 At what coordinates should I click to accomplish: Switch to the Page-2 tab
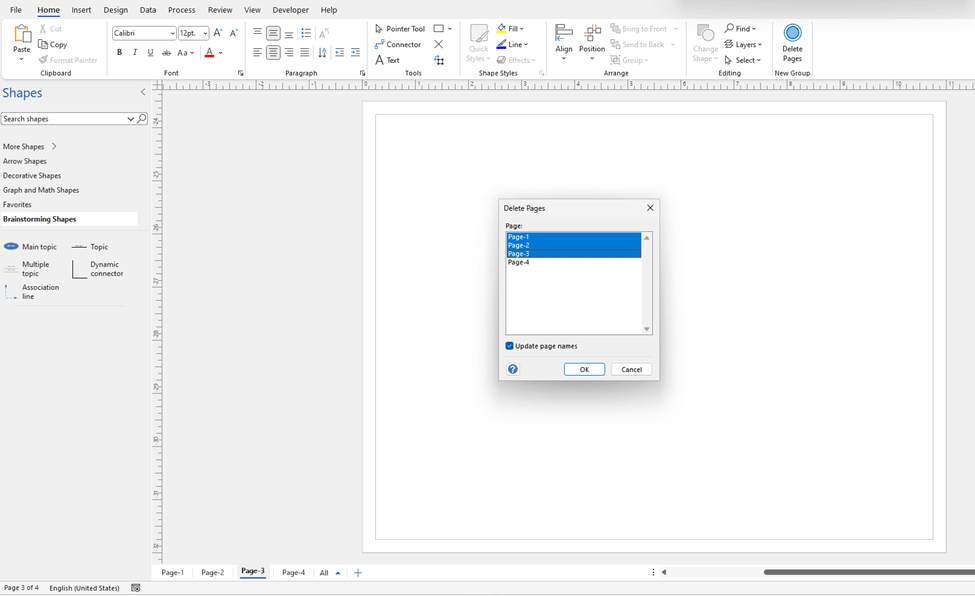(x=211, y=572)
